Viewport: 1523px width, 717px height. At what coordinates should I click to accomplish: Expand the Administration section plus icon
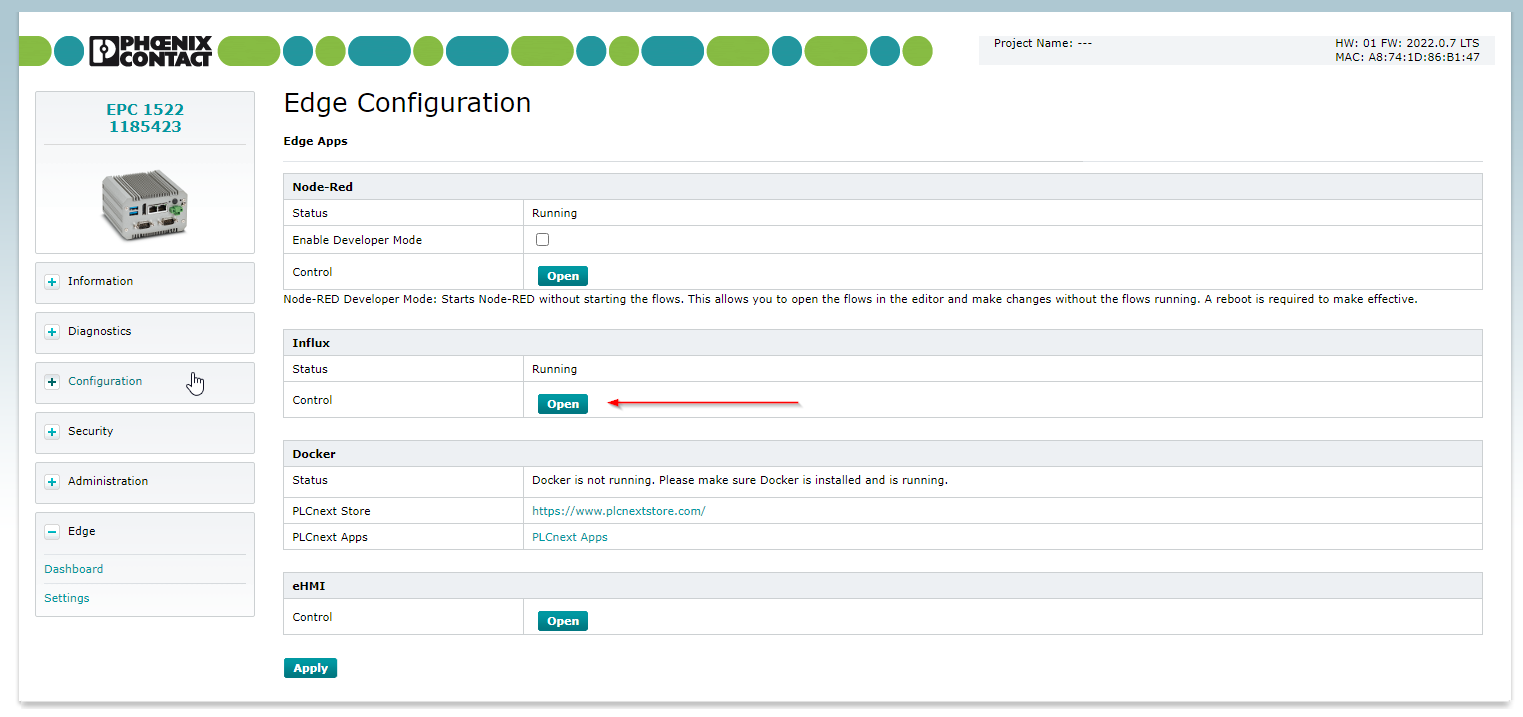click(x=52, y=482)
